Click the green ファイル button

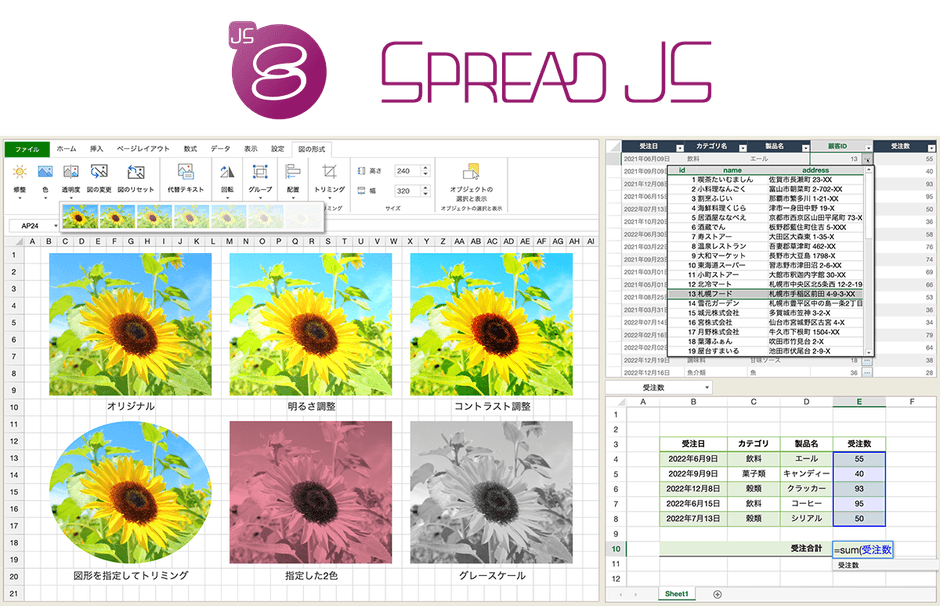click(27, 149)
